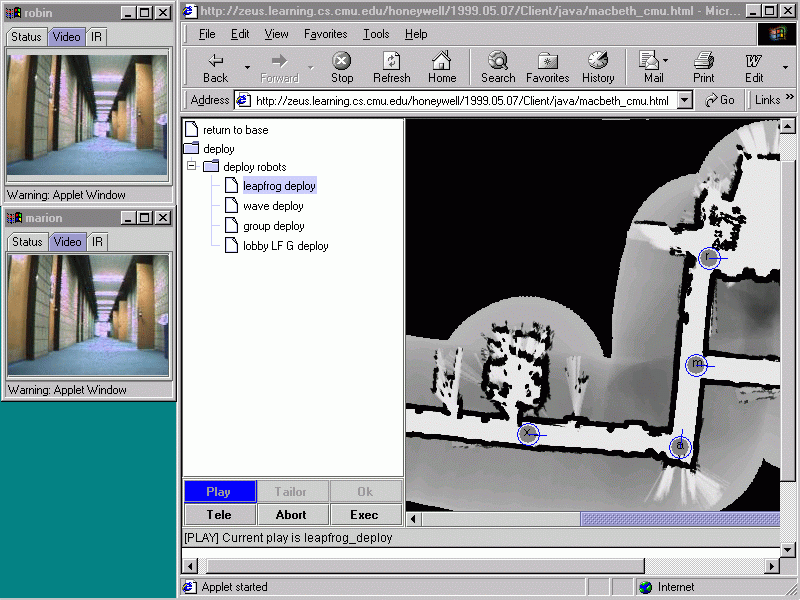Open the History toolbar icon
This screenshot has height=600, width=800.
pyautogui.click(x=598, y=62)
